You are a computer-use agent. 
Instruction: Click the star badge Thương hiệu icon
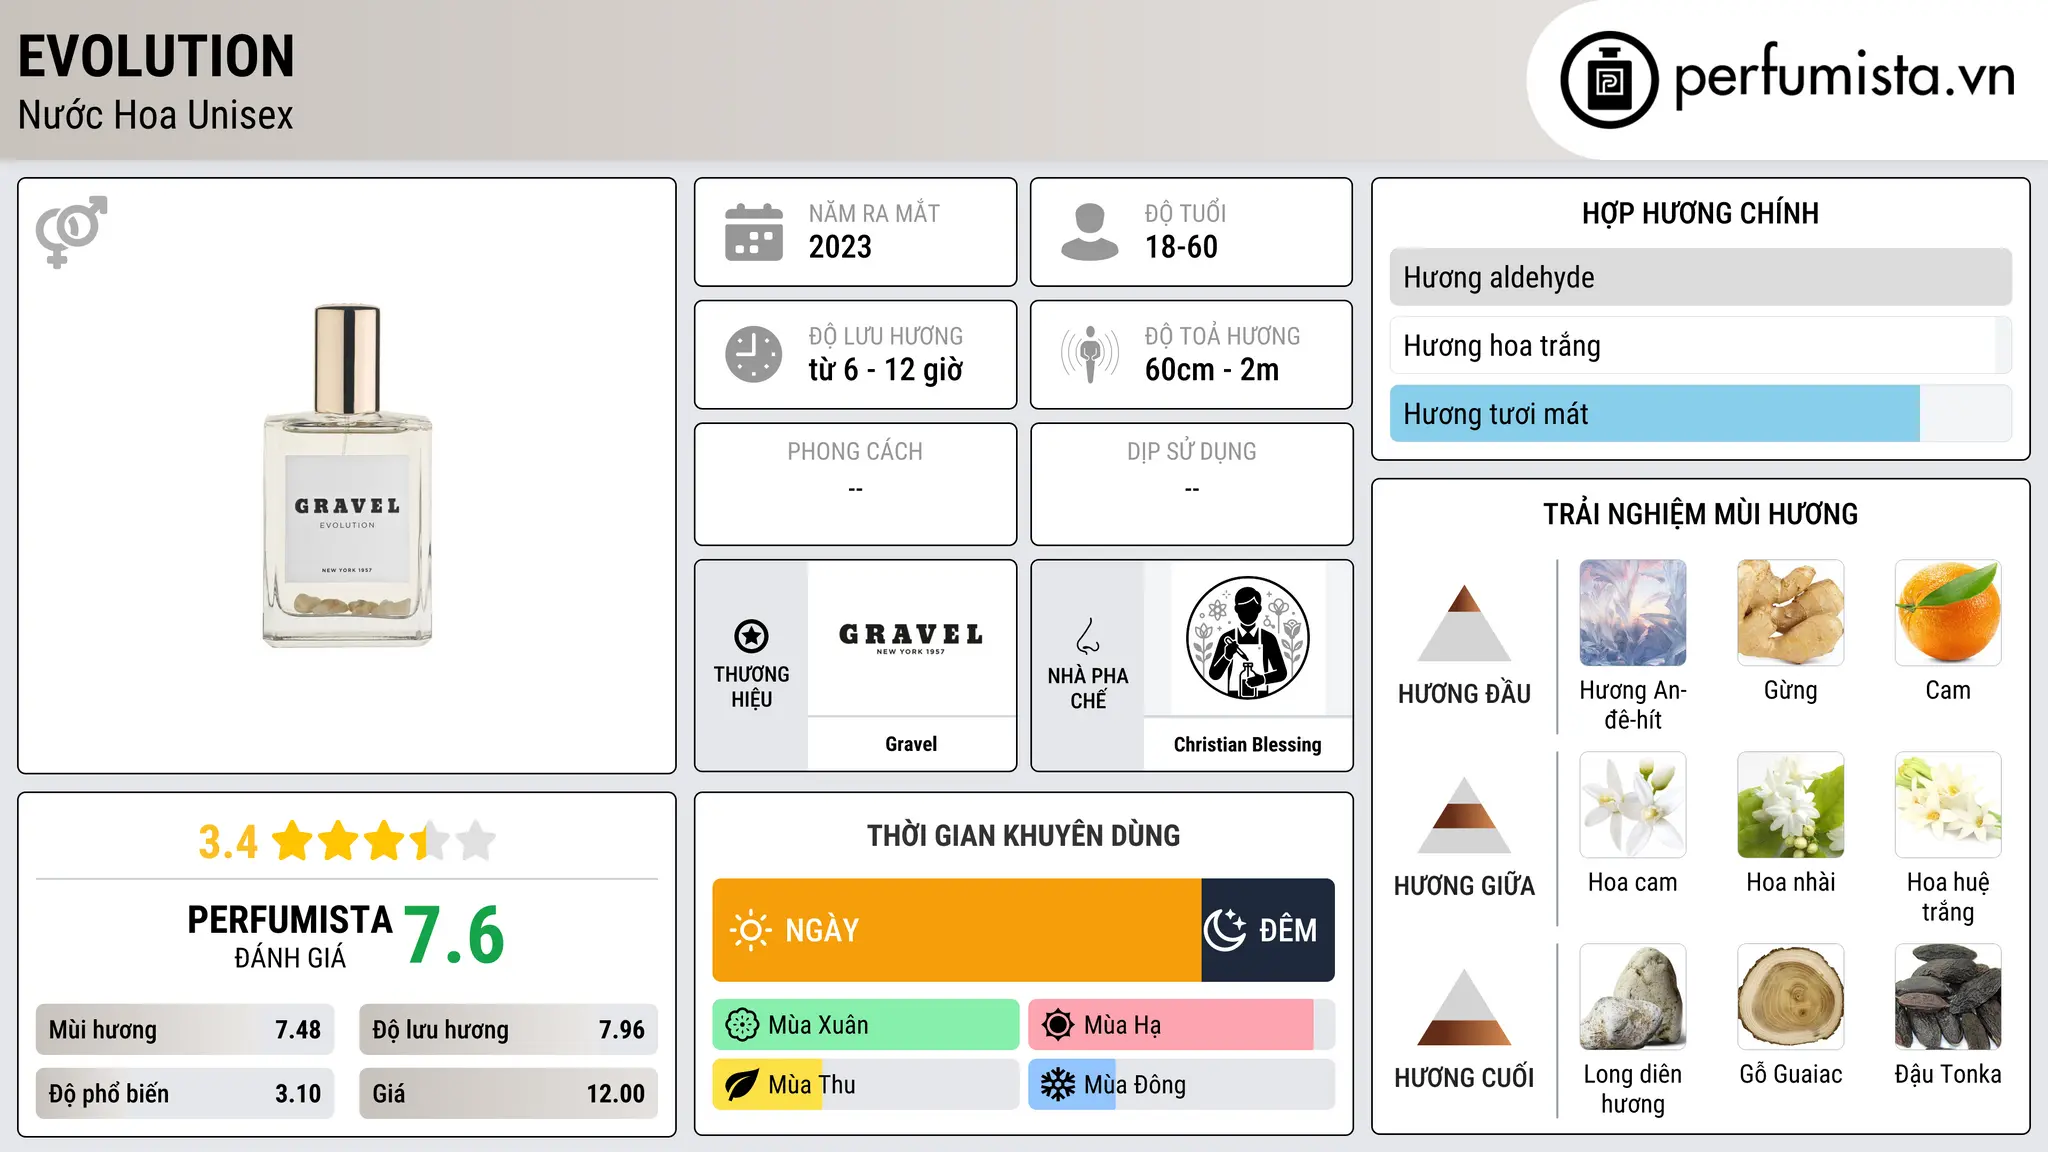(x=751, y=636)
